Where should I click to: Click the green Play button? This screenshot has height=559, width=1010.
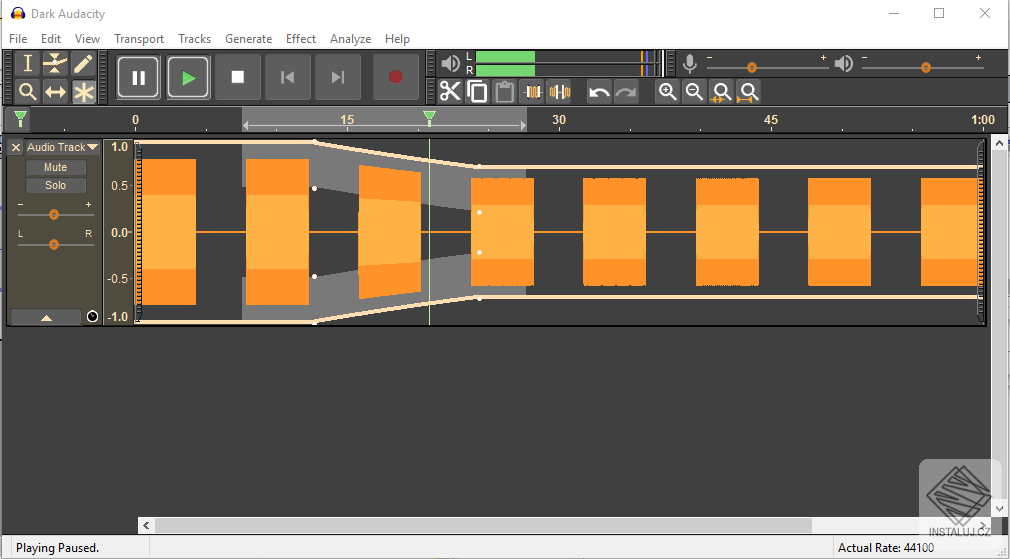pyautogui.click(x=188, y=77)
